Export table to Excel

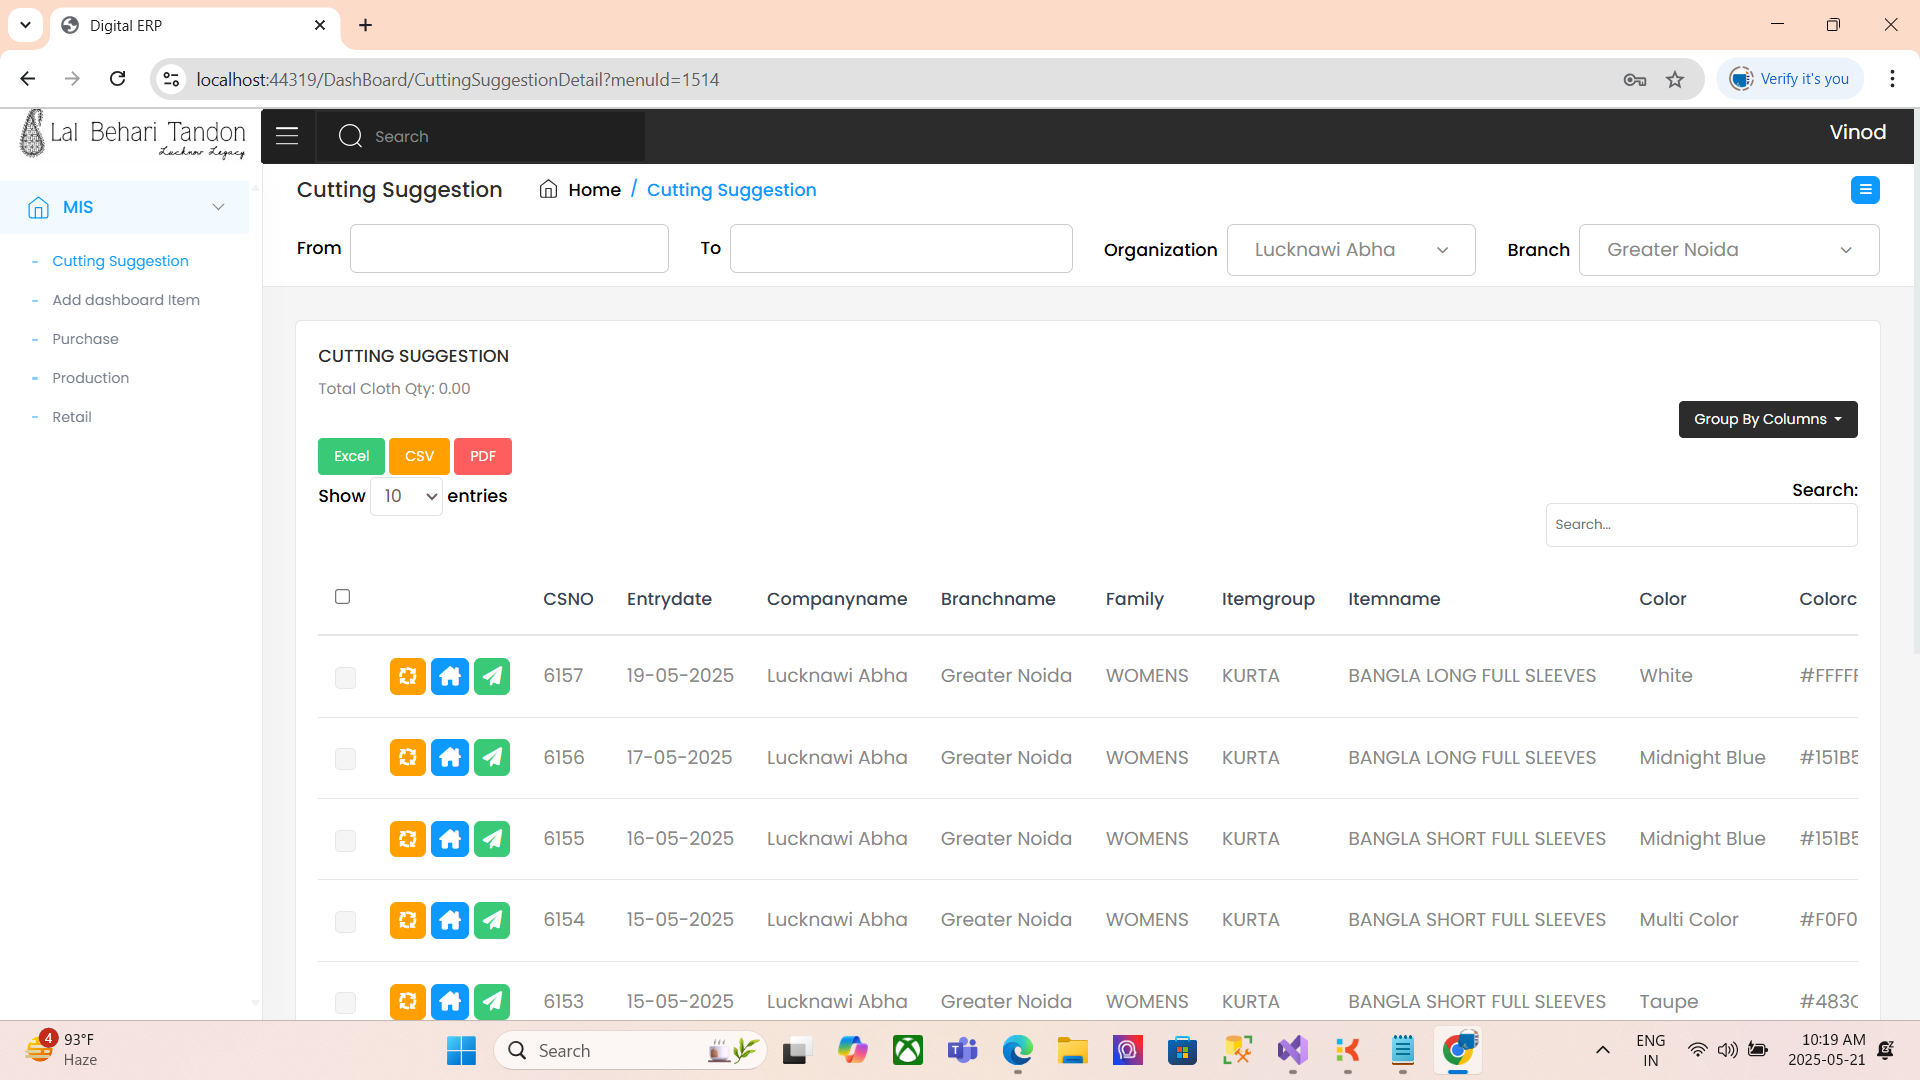(x=351, y=456)
